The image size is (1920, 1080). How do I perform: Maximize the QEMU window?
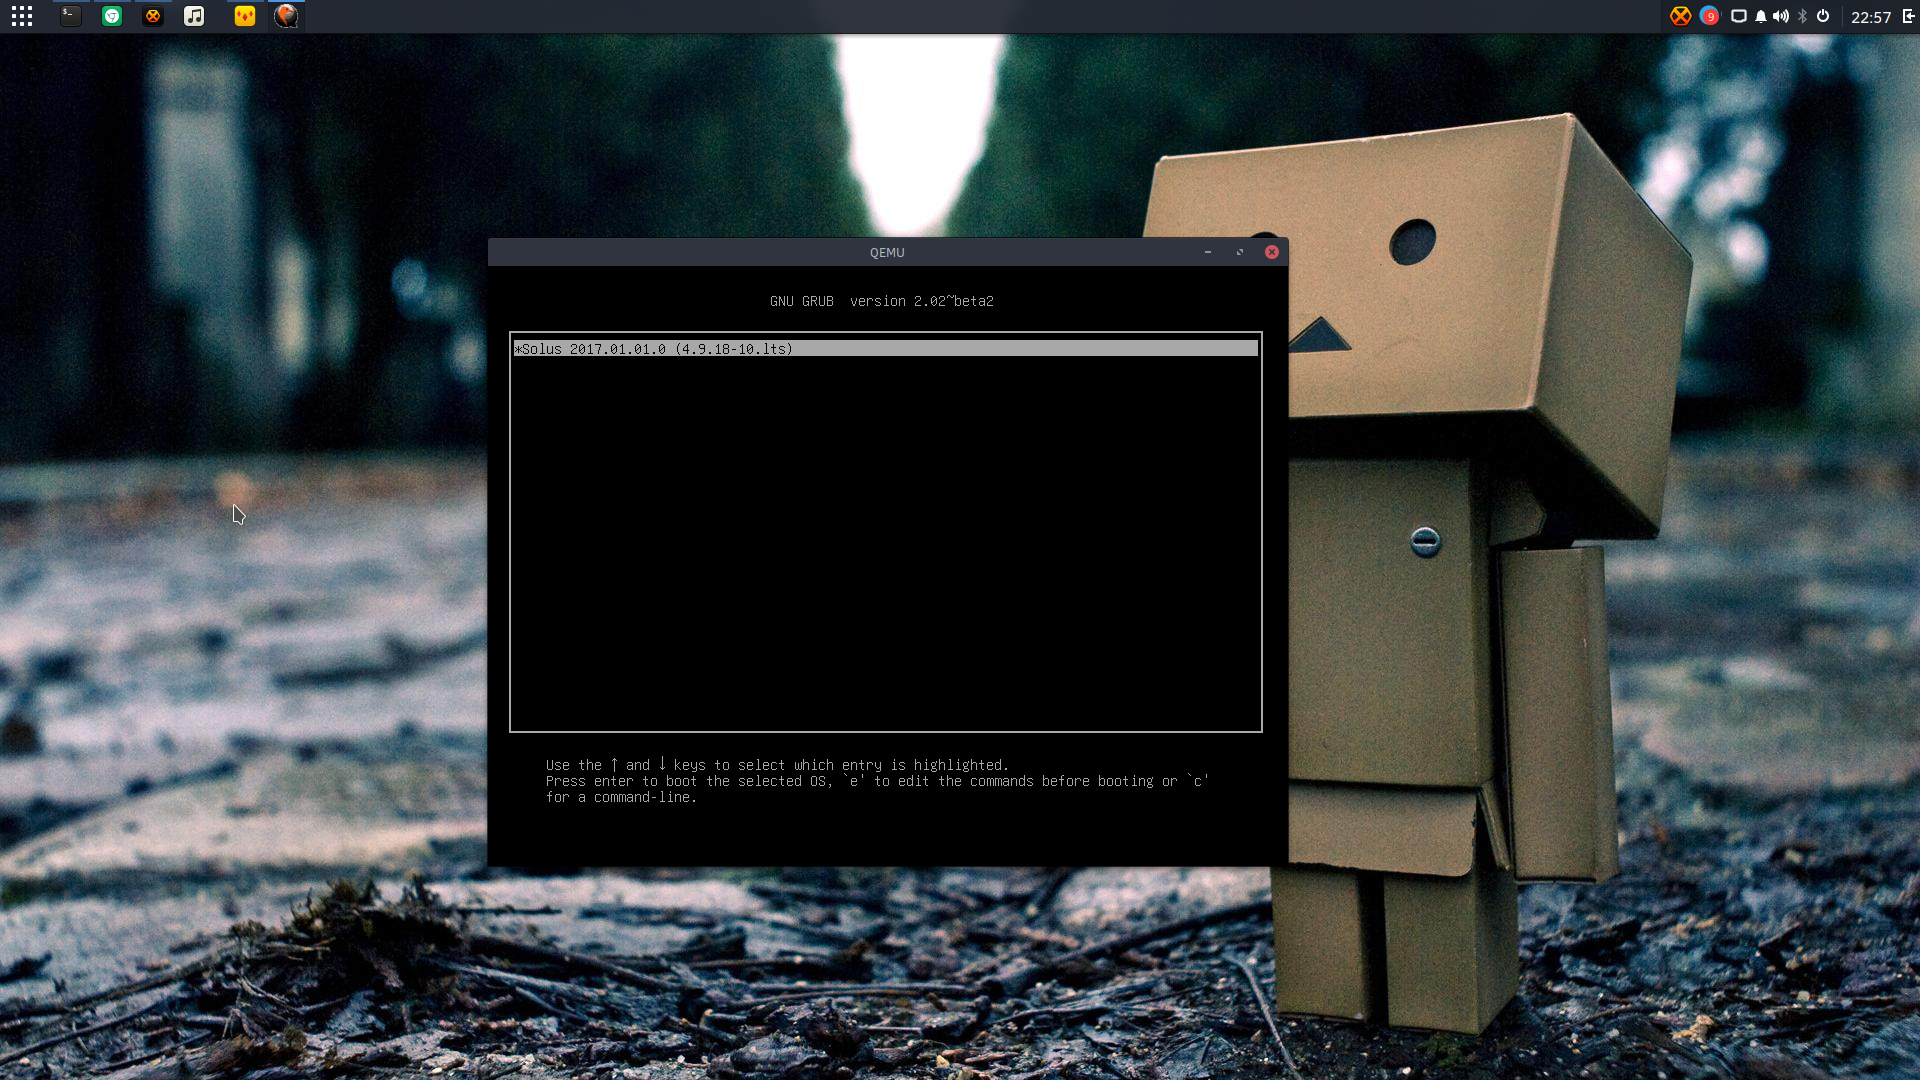[x=1240, y=252]
